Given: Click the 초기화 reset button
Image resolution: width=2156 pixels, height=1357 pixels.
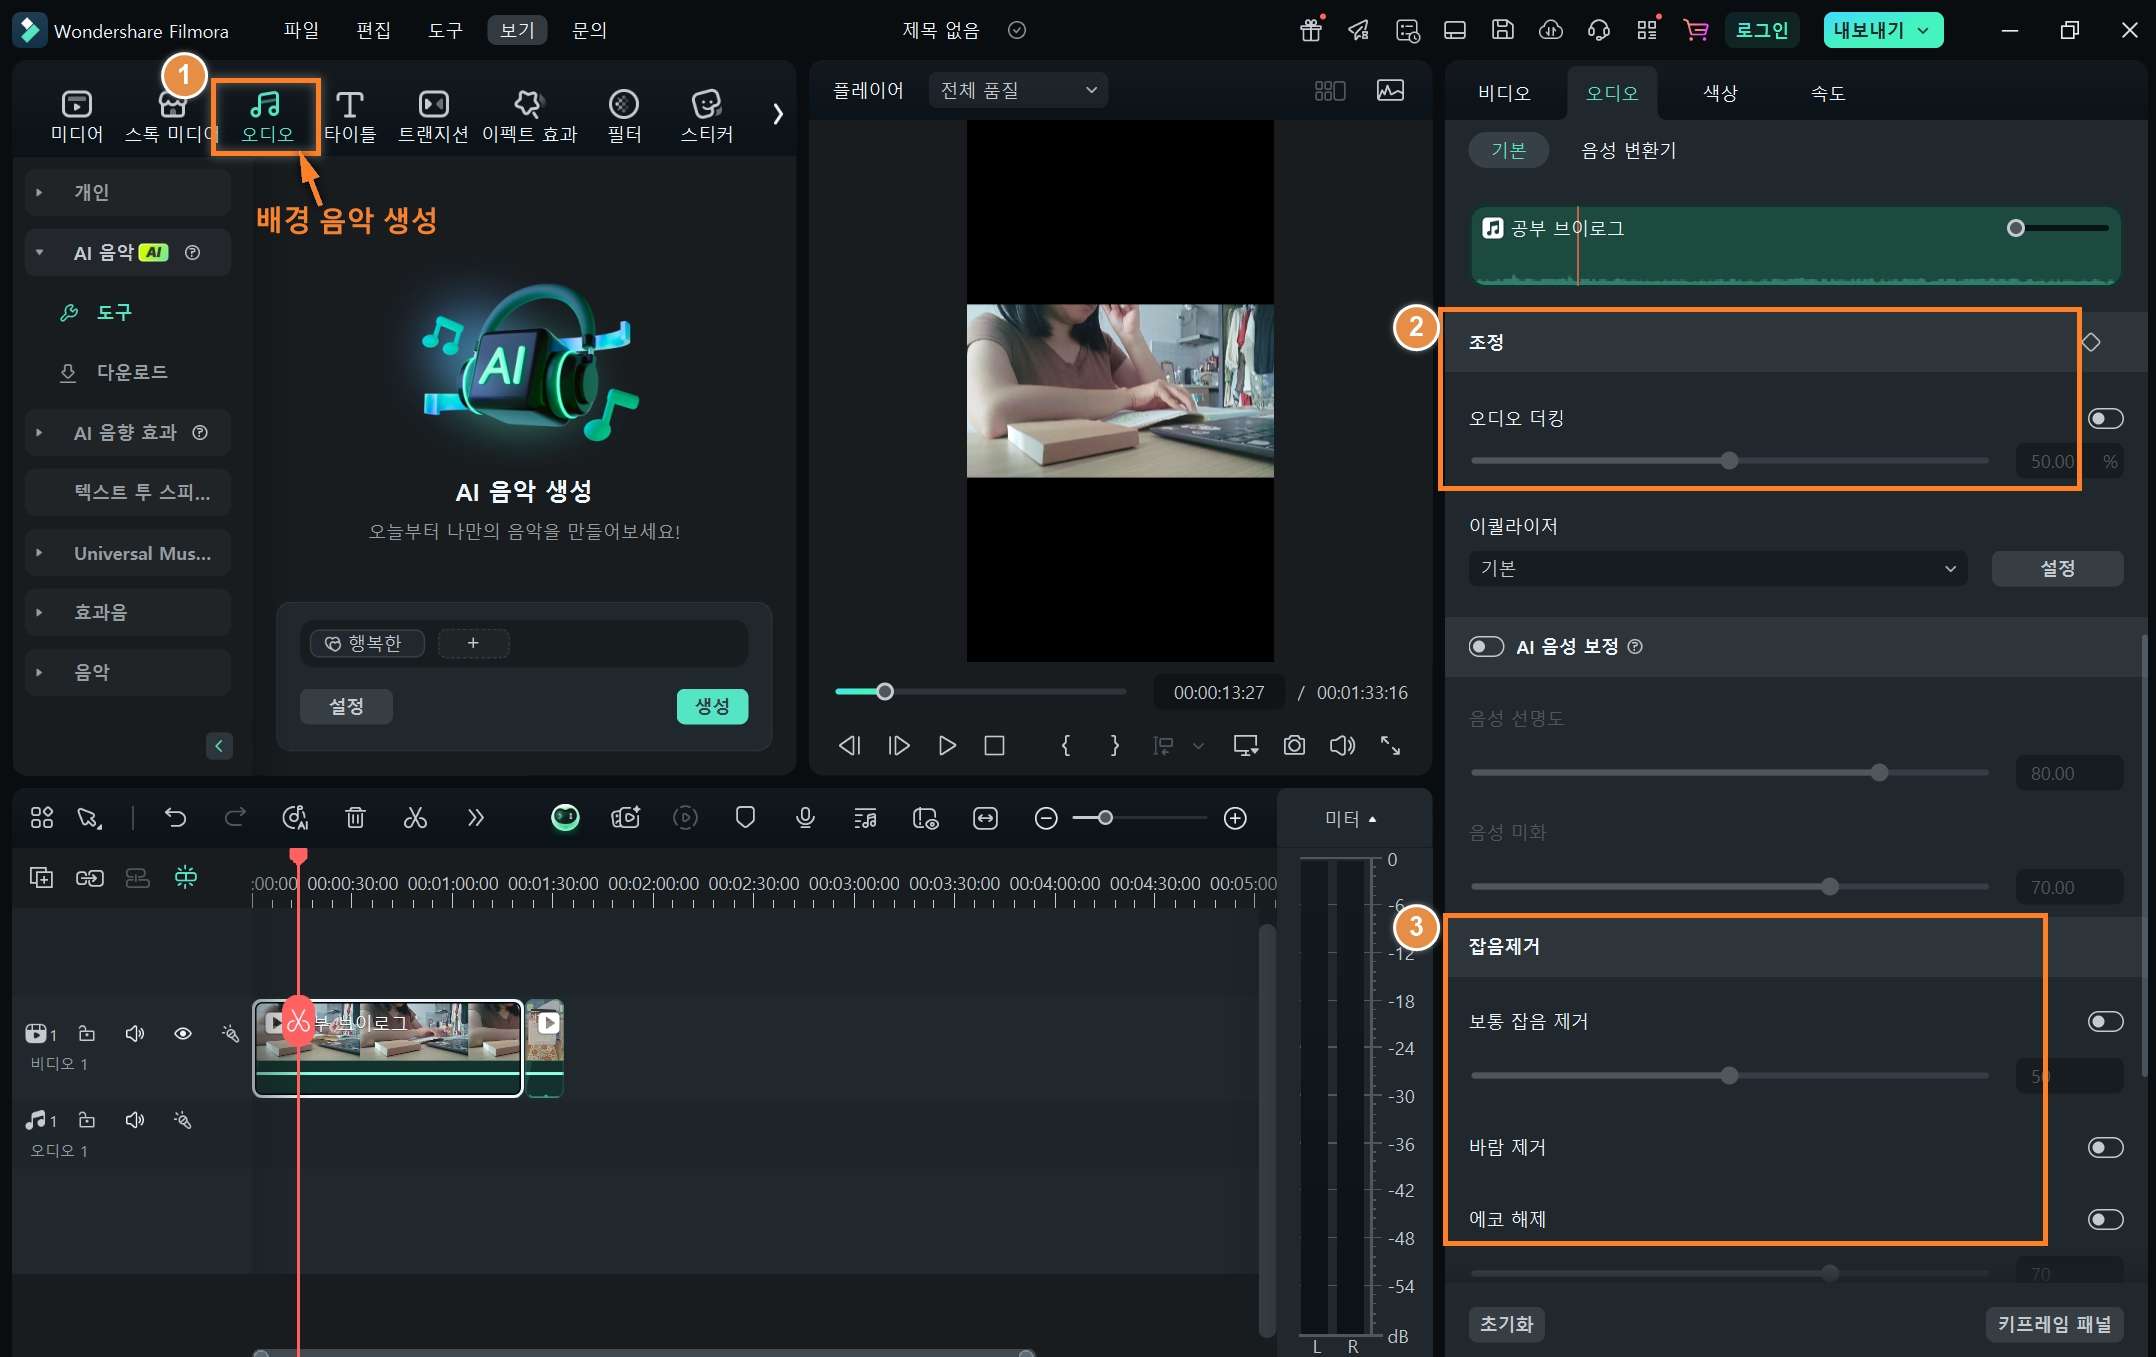Looking at the screenshot, I should 1506,1324.
